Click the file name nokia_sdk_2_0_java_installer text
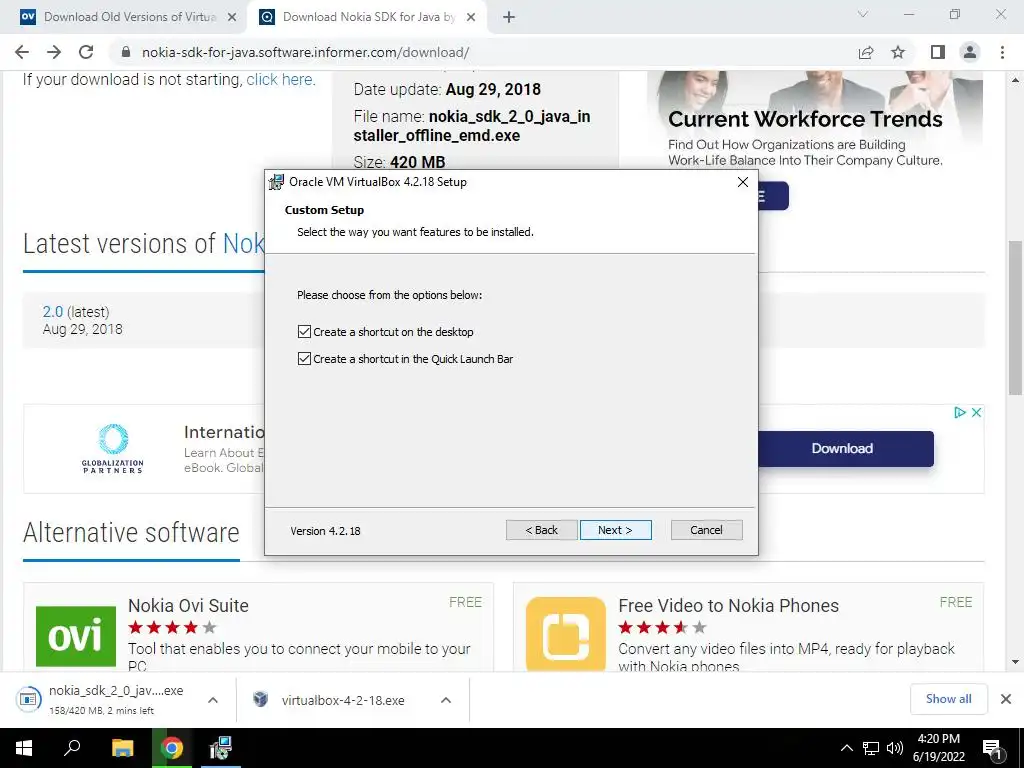Screen dimensions: 1024x768 [472, 126]
